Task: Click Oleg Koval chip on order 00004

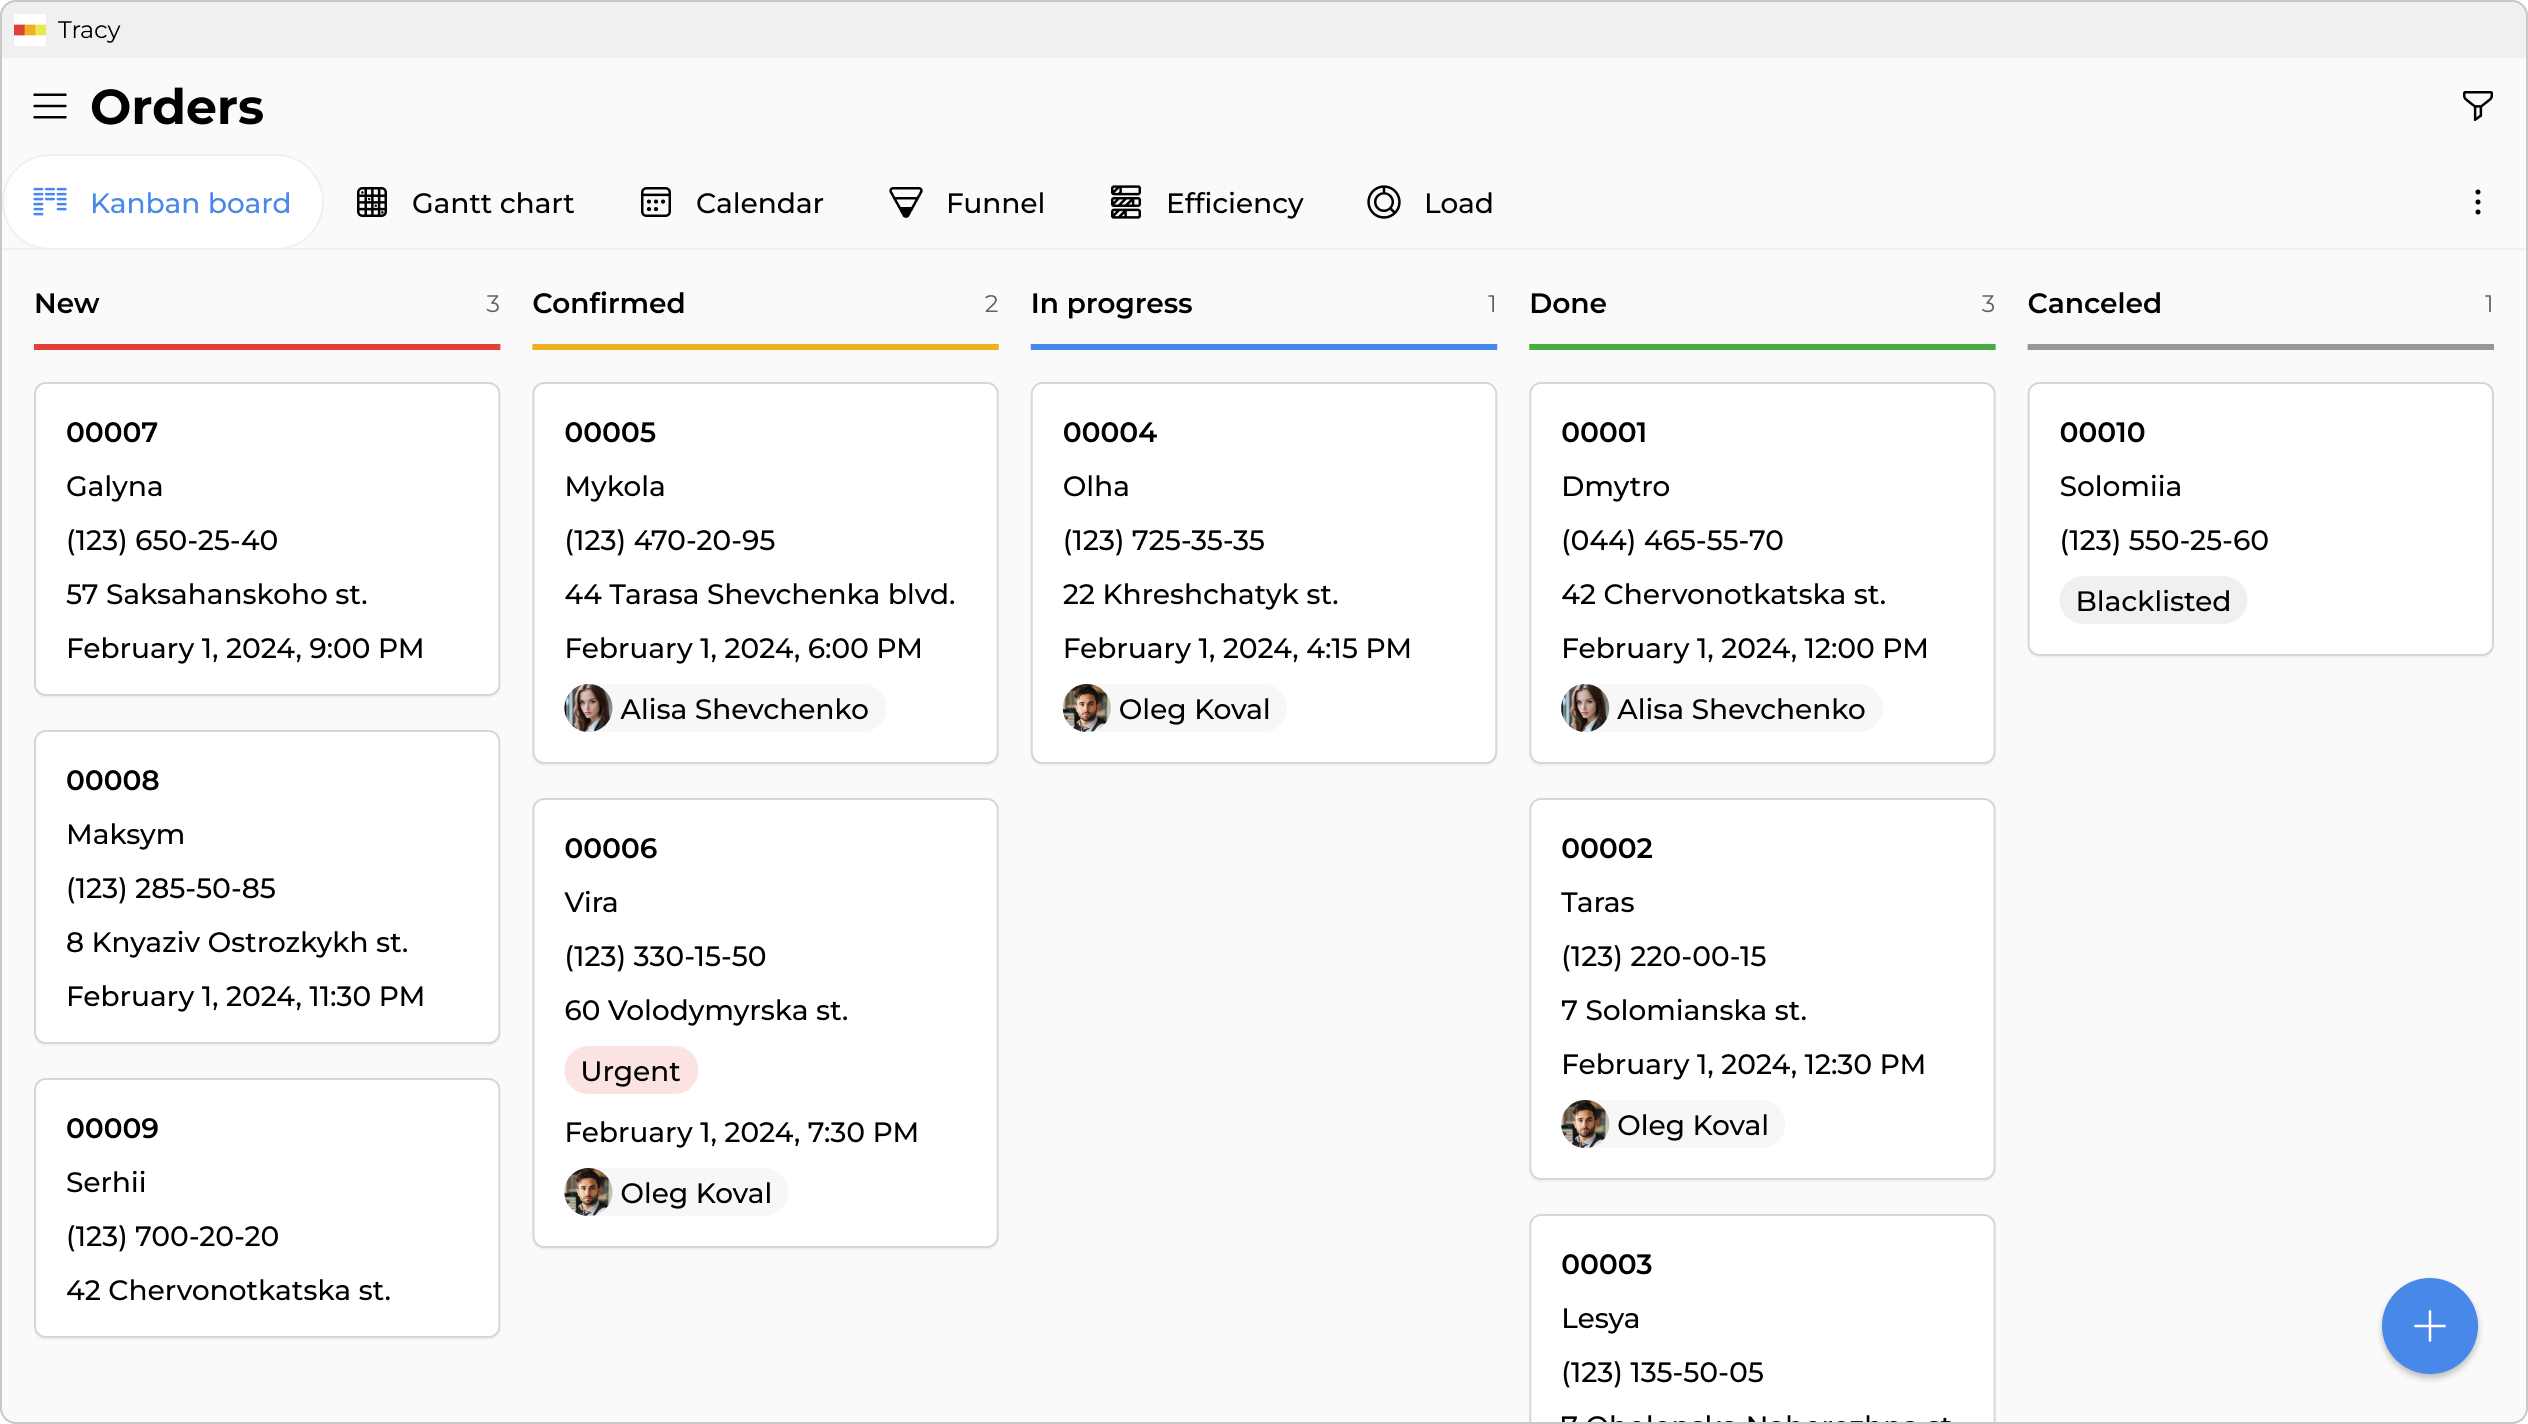Action: [x=1172, y=709]
